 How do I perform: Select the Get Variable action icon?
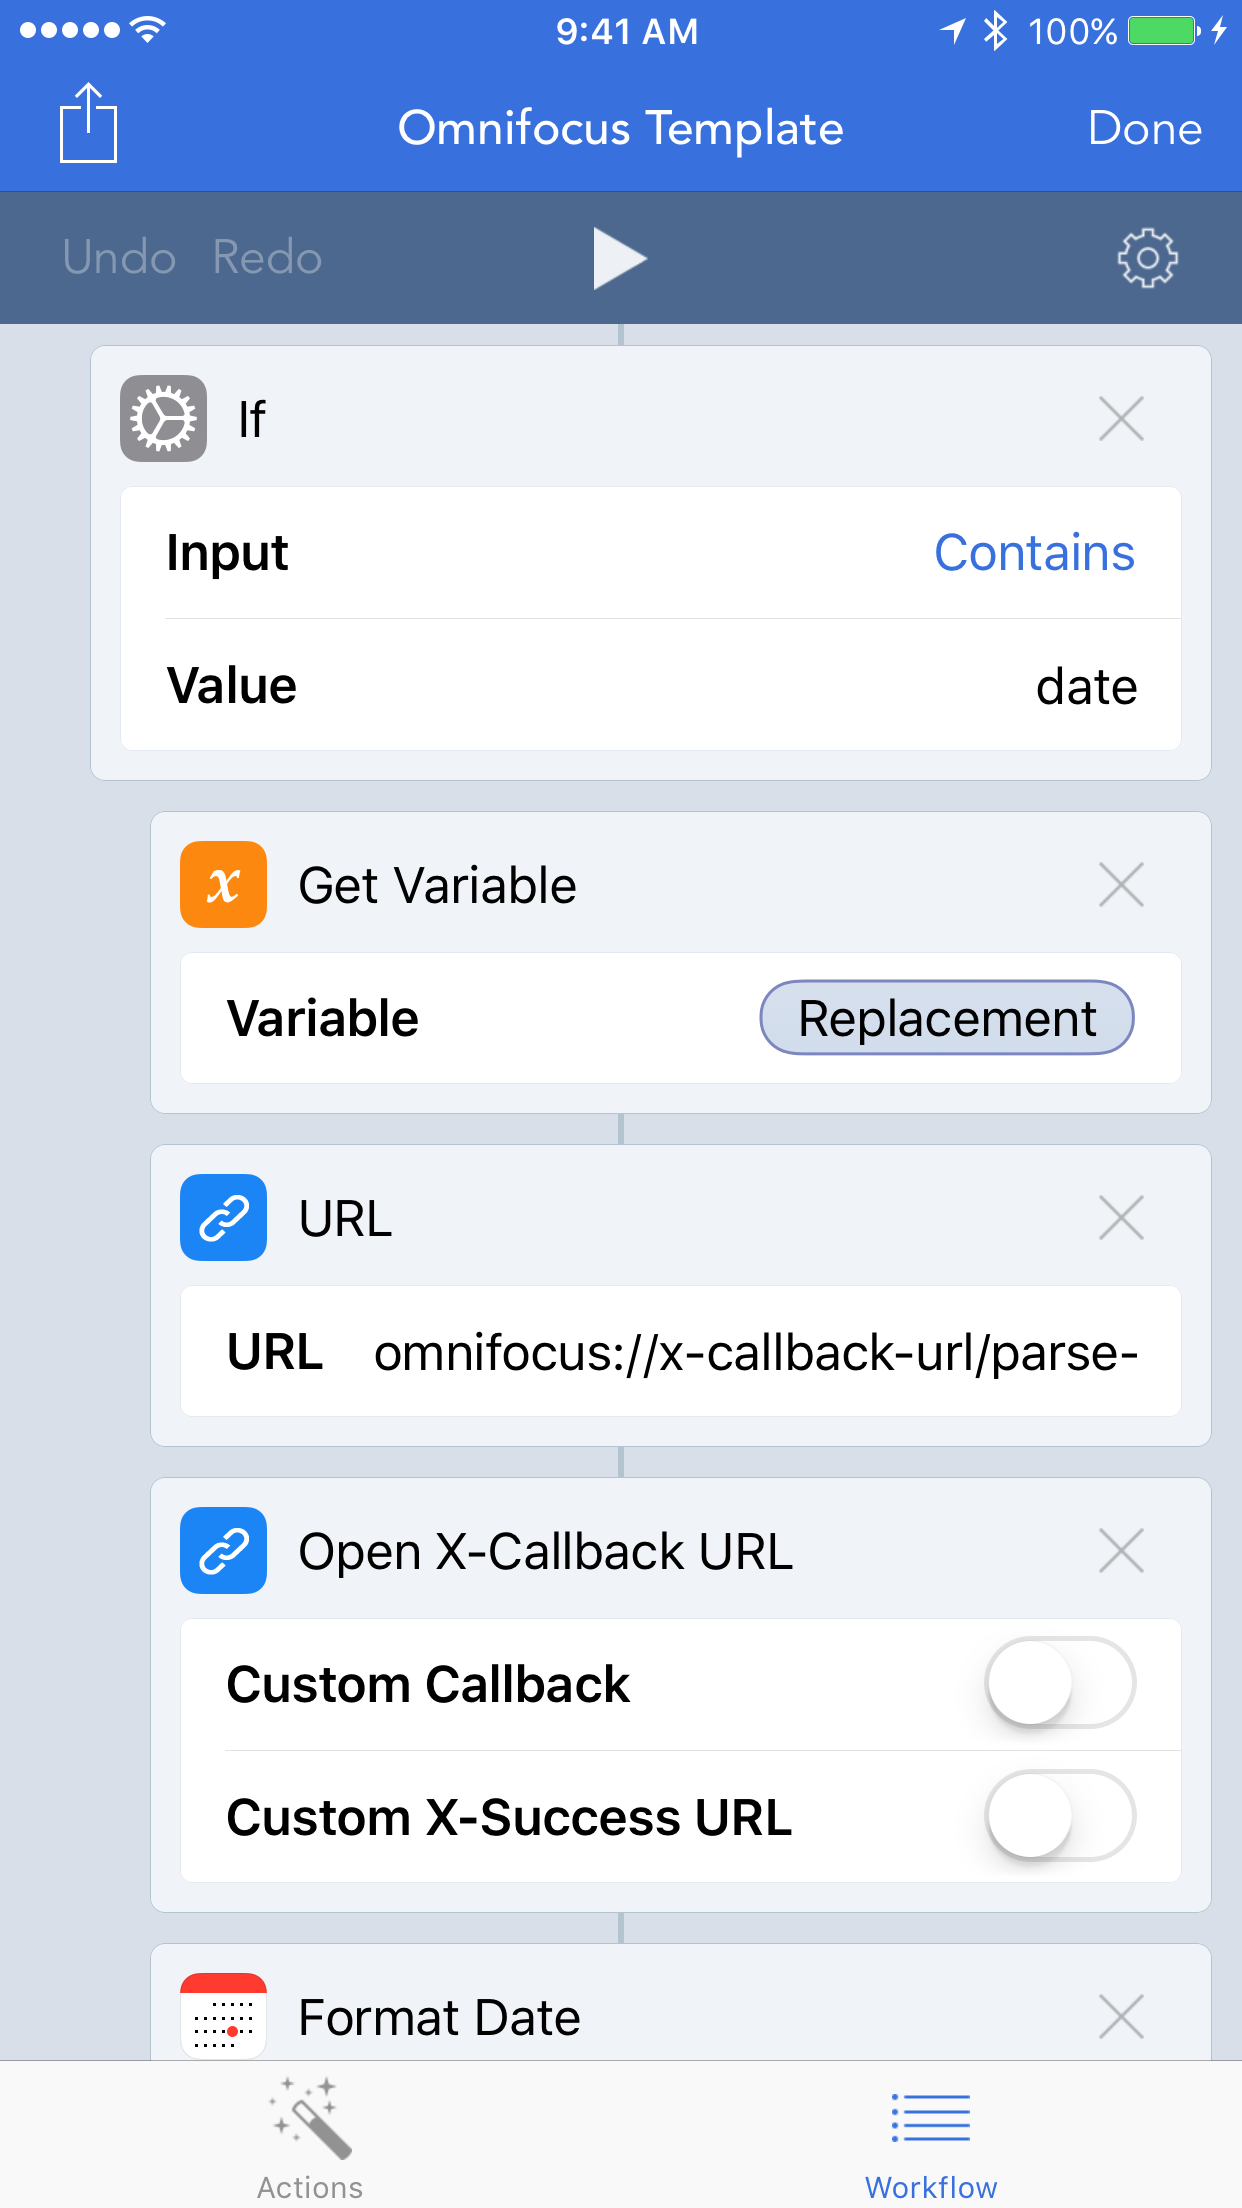pyautogui.click(x=222, y=884)
